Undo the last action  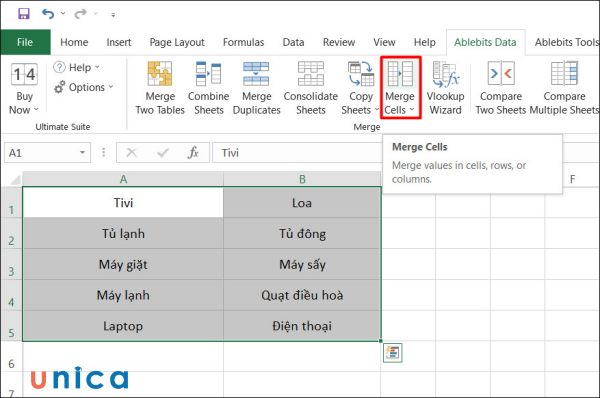[x=47, y=14]
